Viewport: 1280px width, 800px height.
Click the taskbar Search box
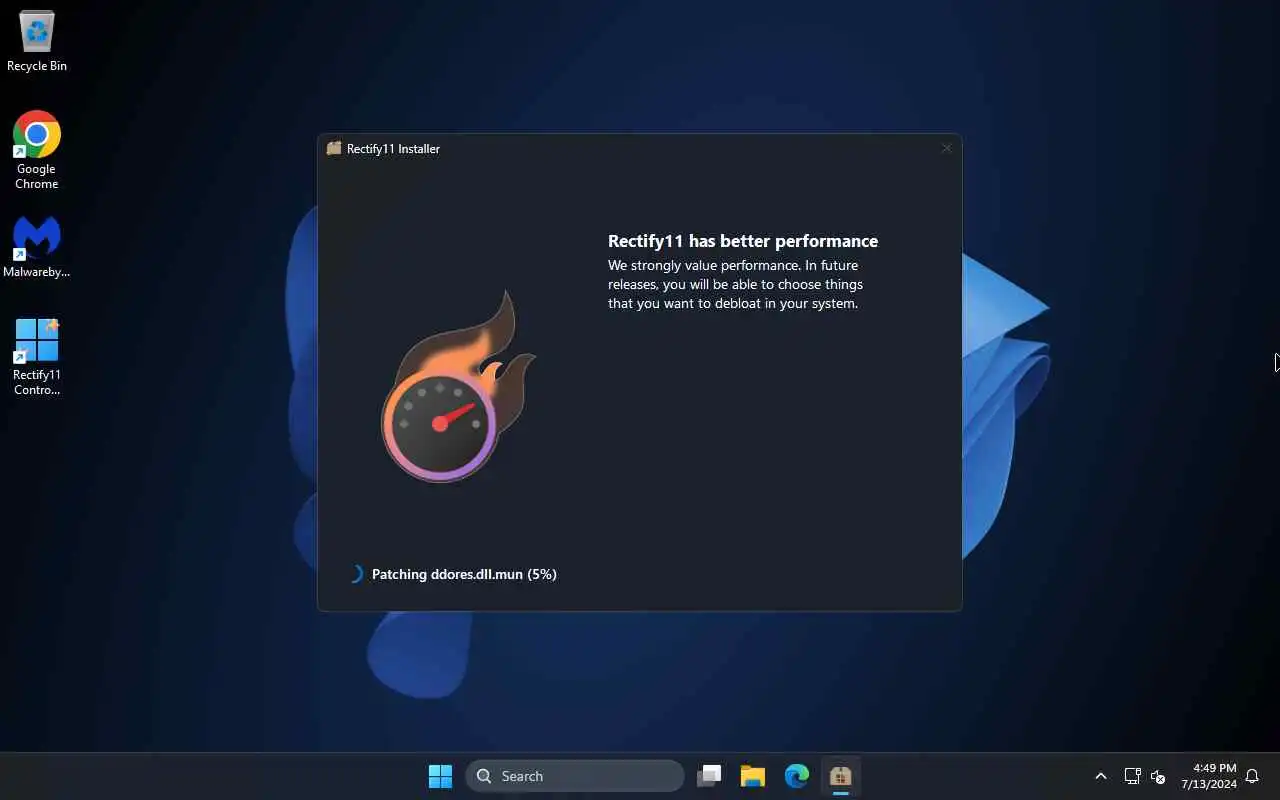(x=575, y=776)
